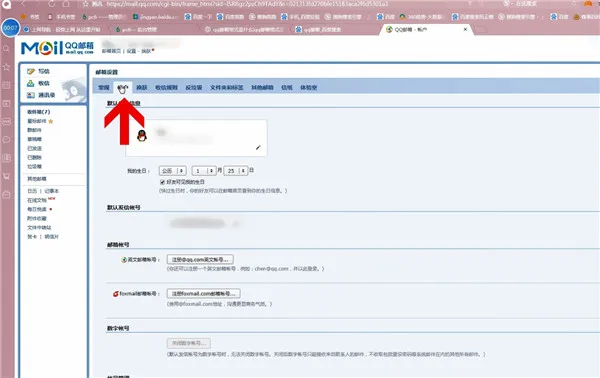Click the yellow star beside 星标邮件

(x=51, y=121)
